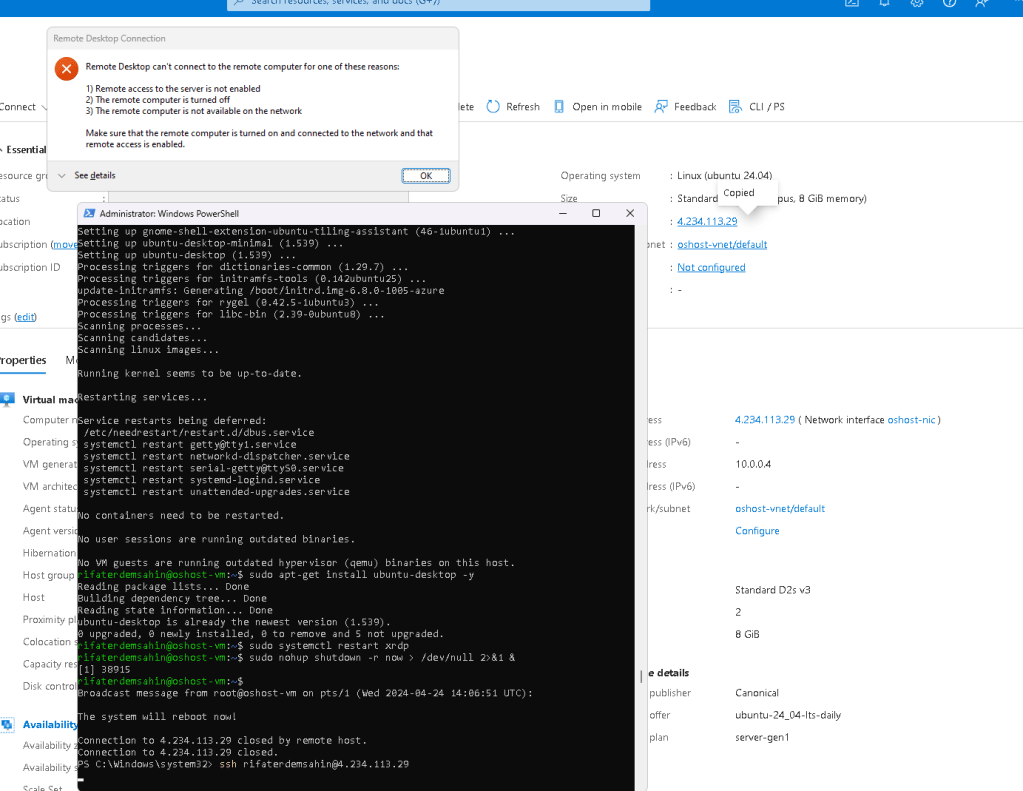
Task: Expand See details in Remote Desktop dialog
Action: click(87, 176)
